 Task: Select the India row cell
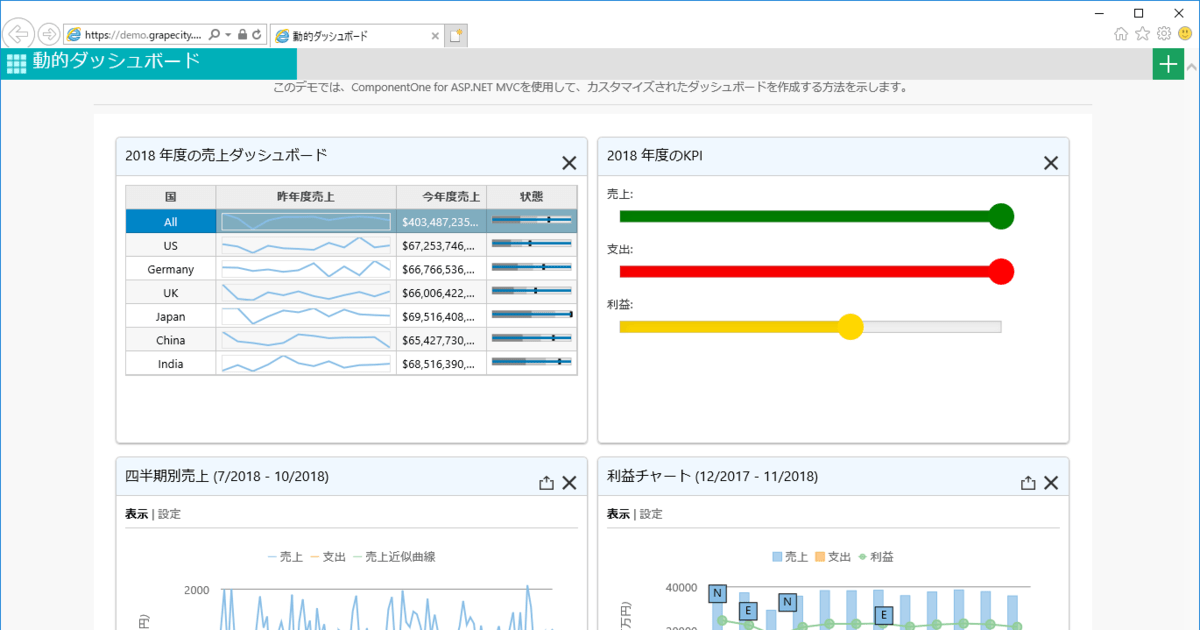[171, 363]
